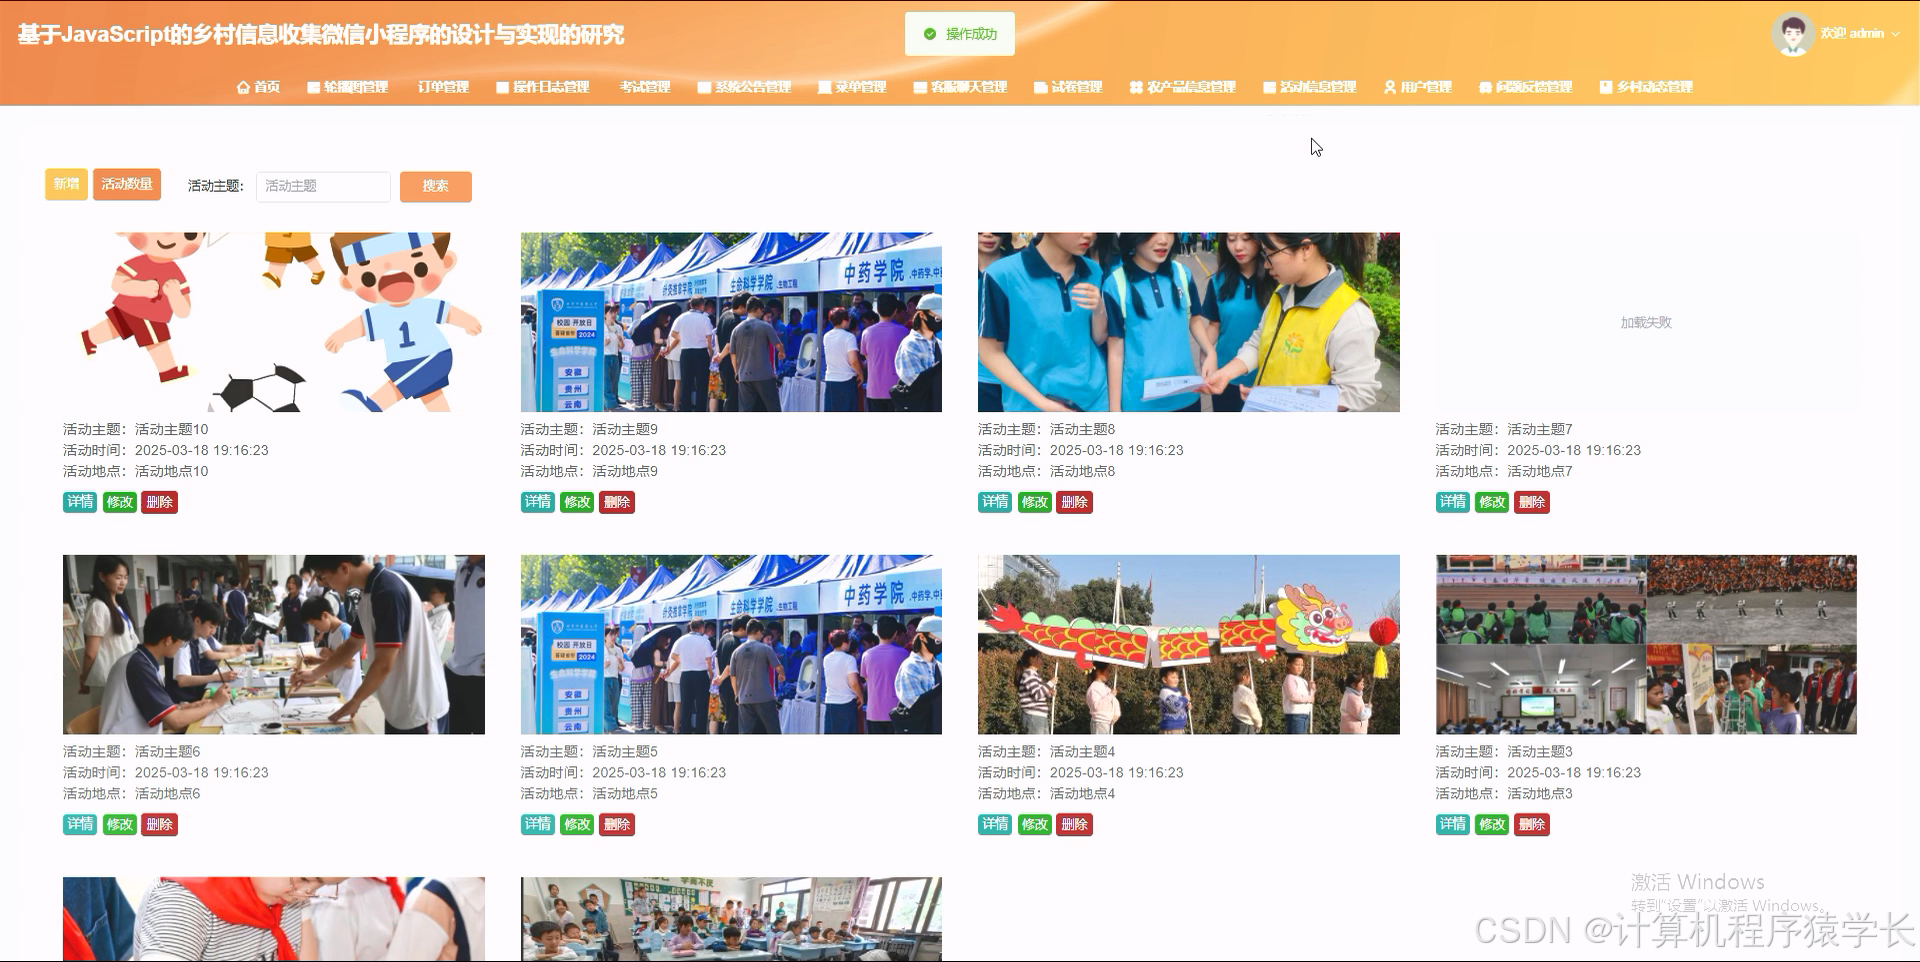Open the red scarf photo in the bottom row
This screenshot has height=962, width=1920.
point(274,919)
